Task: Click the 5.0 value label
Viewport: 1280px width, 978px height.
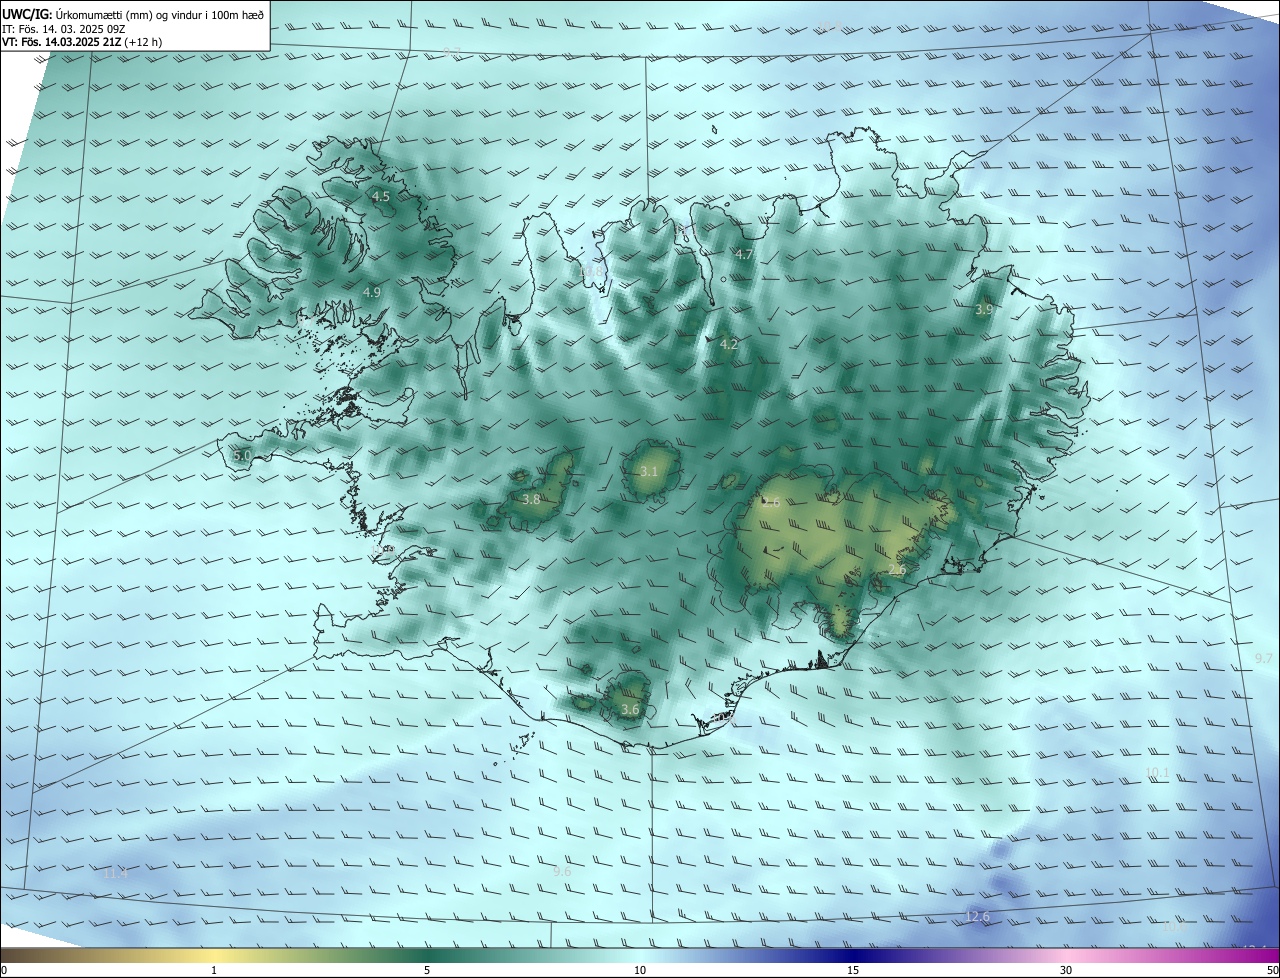Action: pyautogui.click(x=242, y=456)
